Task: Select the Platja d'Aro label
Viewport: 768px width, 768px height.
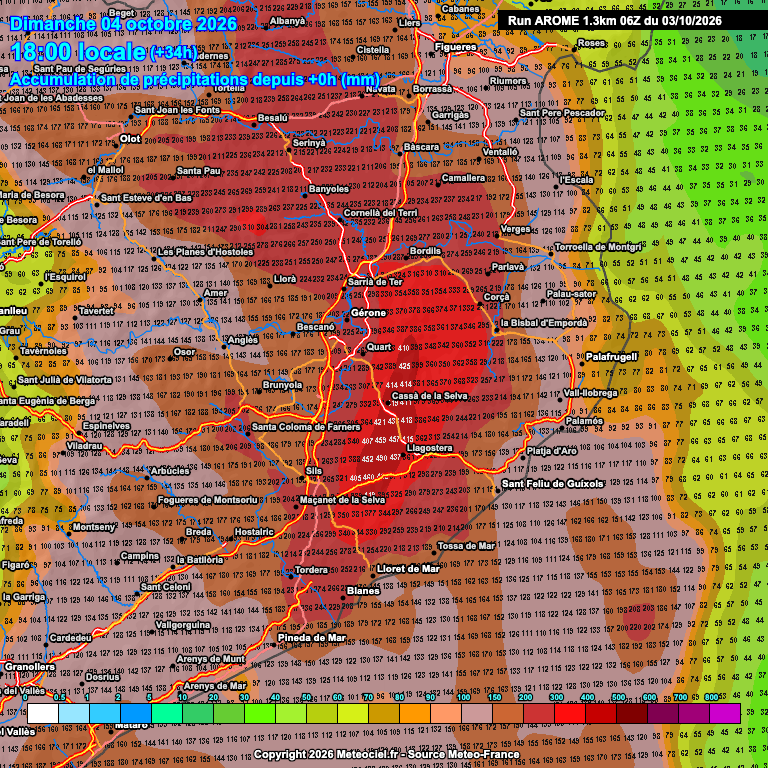Action: pyautogui.click(x=552, y=451)
